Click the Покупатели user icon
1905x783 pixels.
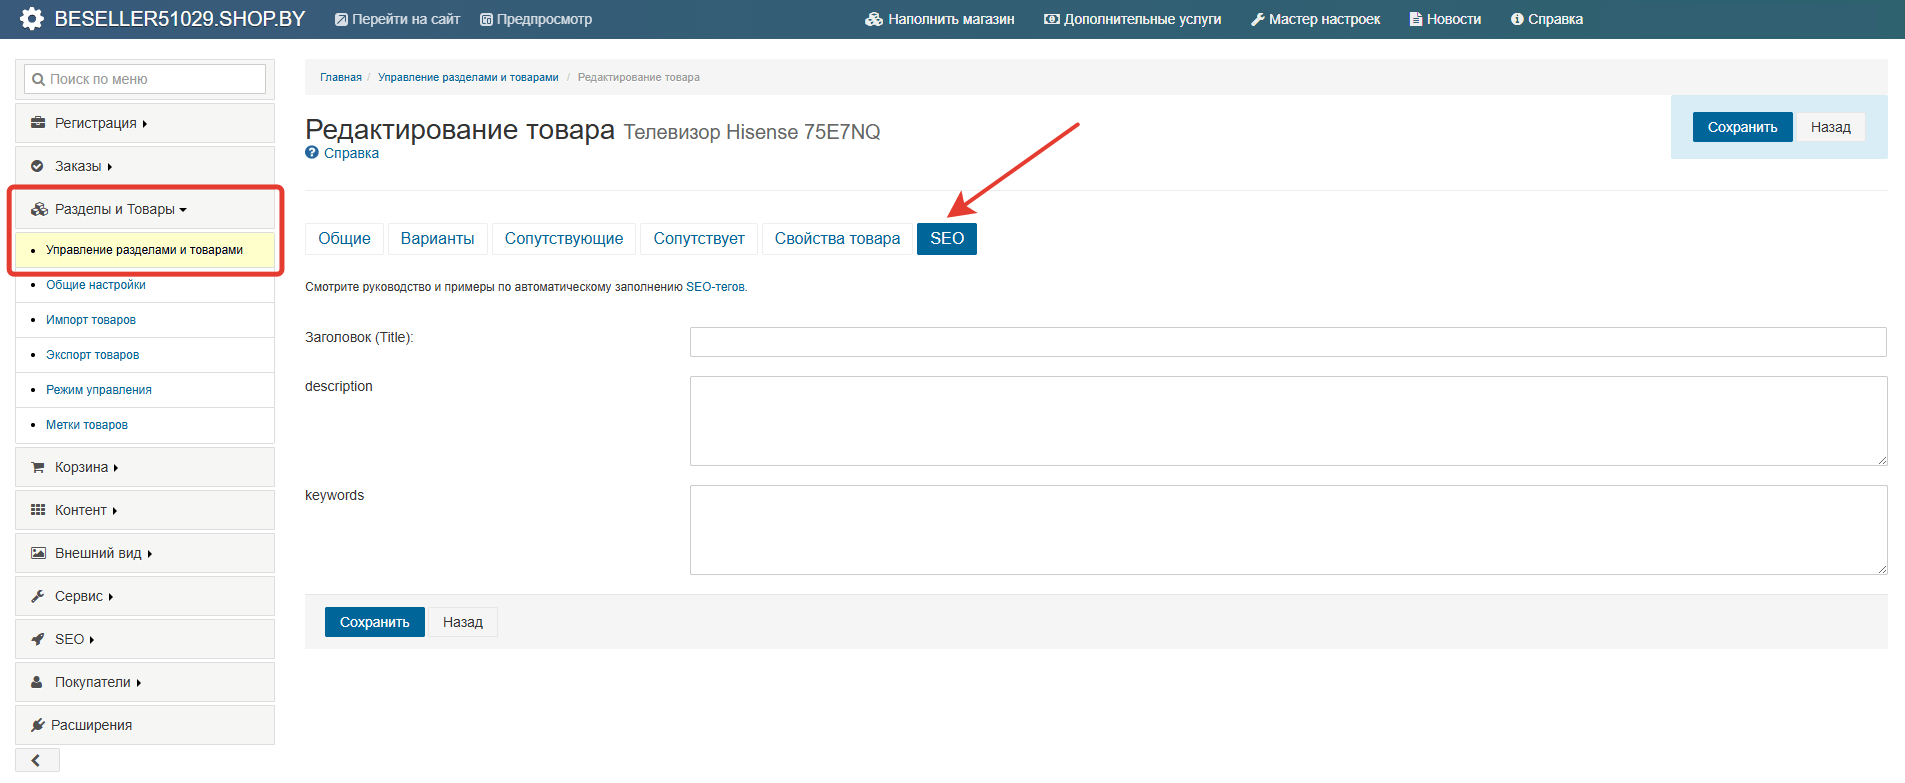click(x=38, y=682)
